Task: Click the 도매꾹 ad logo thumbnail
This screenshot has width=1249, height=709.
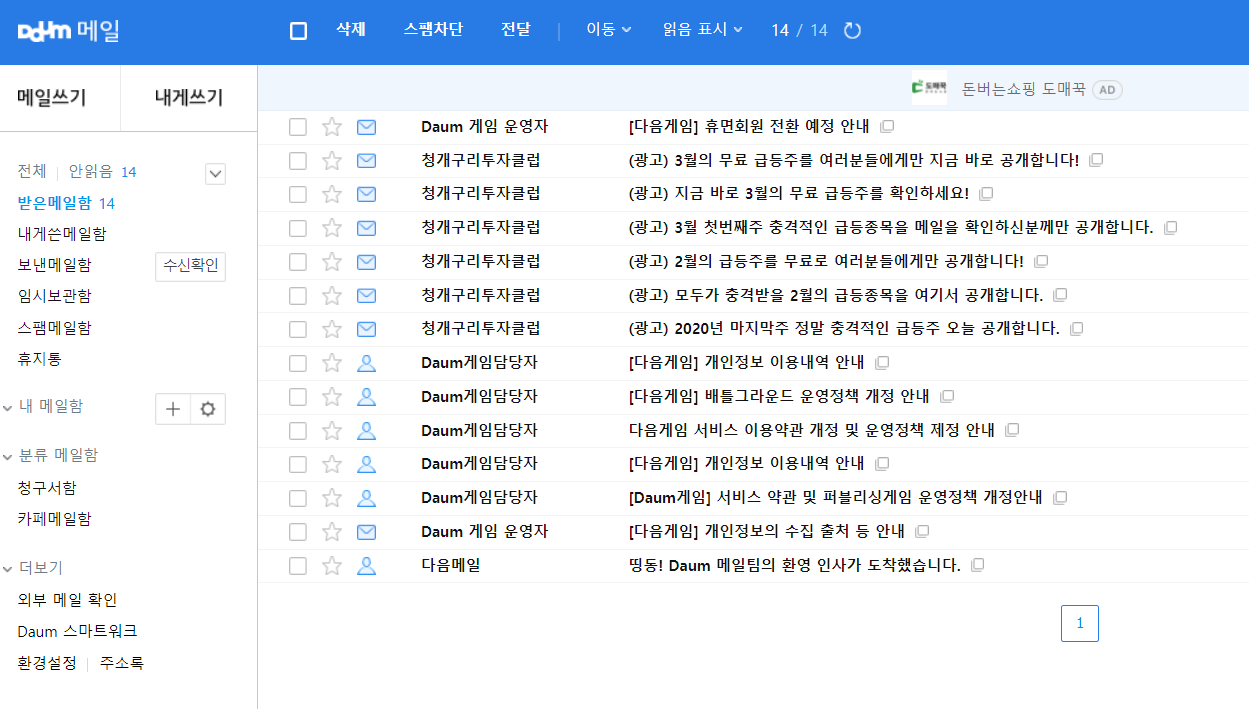Action: 929,90
